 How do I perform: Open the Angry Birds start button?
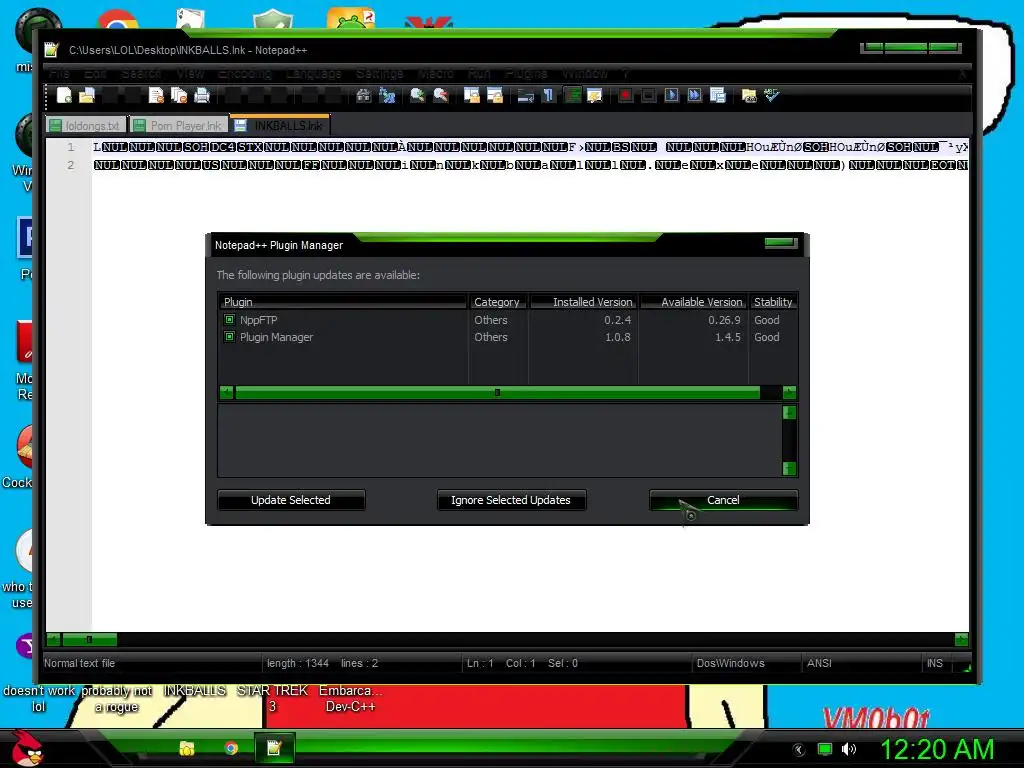pos(27,748)
